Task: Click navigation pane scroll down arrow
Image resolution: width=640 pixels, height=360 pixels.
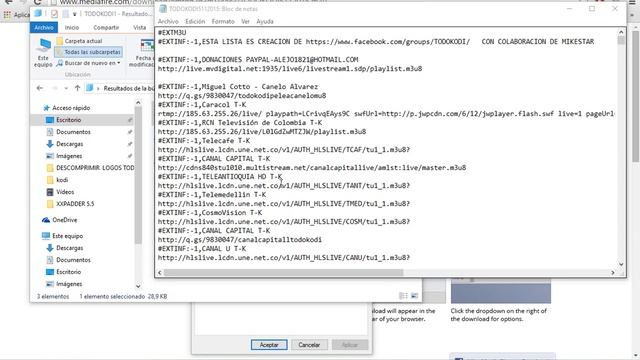Action: (x=138, y=286)
